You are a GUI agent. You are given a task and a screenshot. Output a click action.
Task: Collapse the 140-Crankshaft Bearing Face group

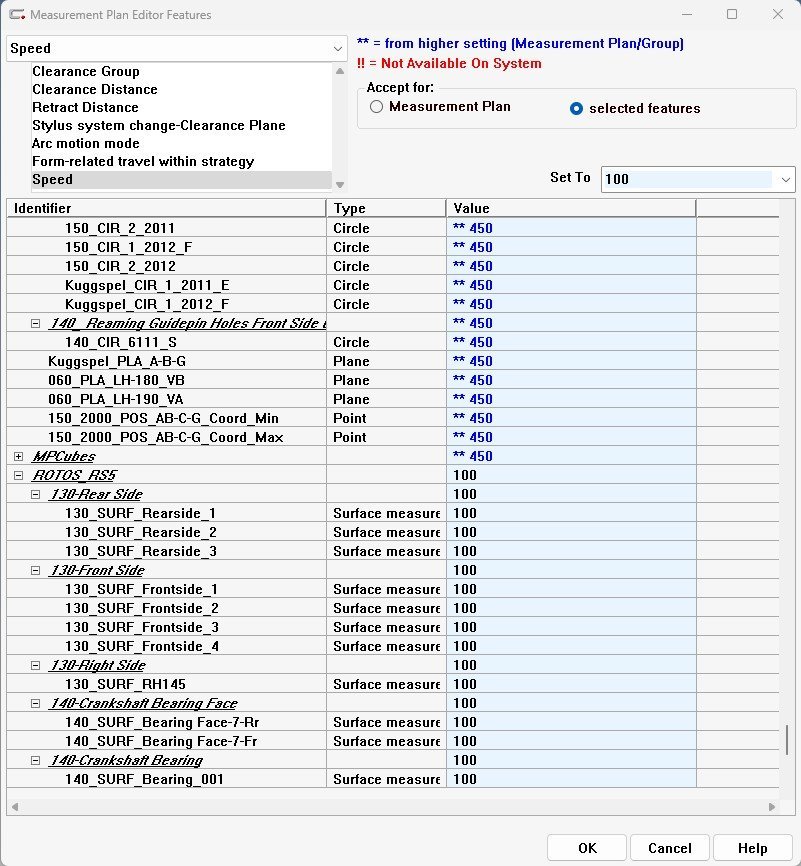tap(36, 703)
